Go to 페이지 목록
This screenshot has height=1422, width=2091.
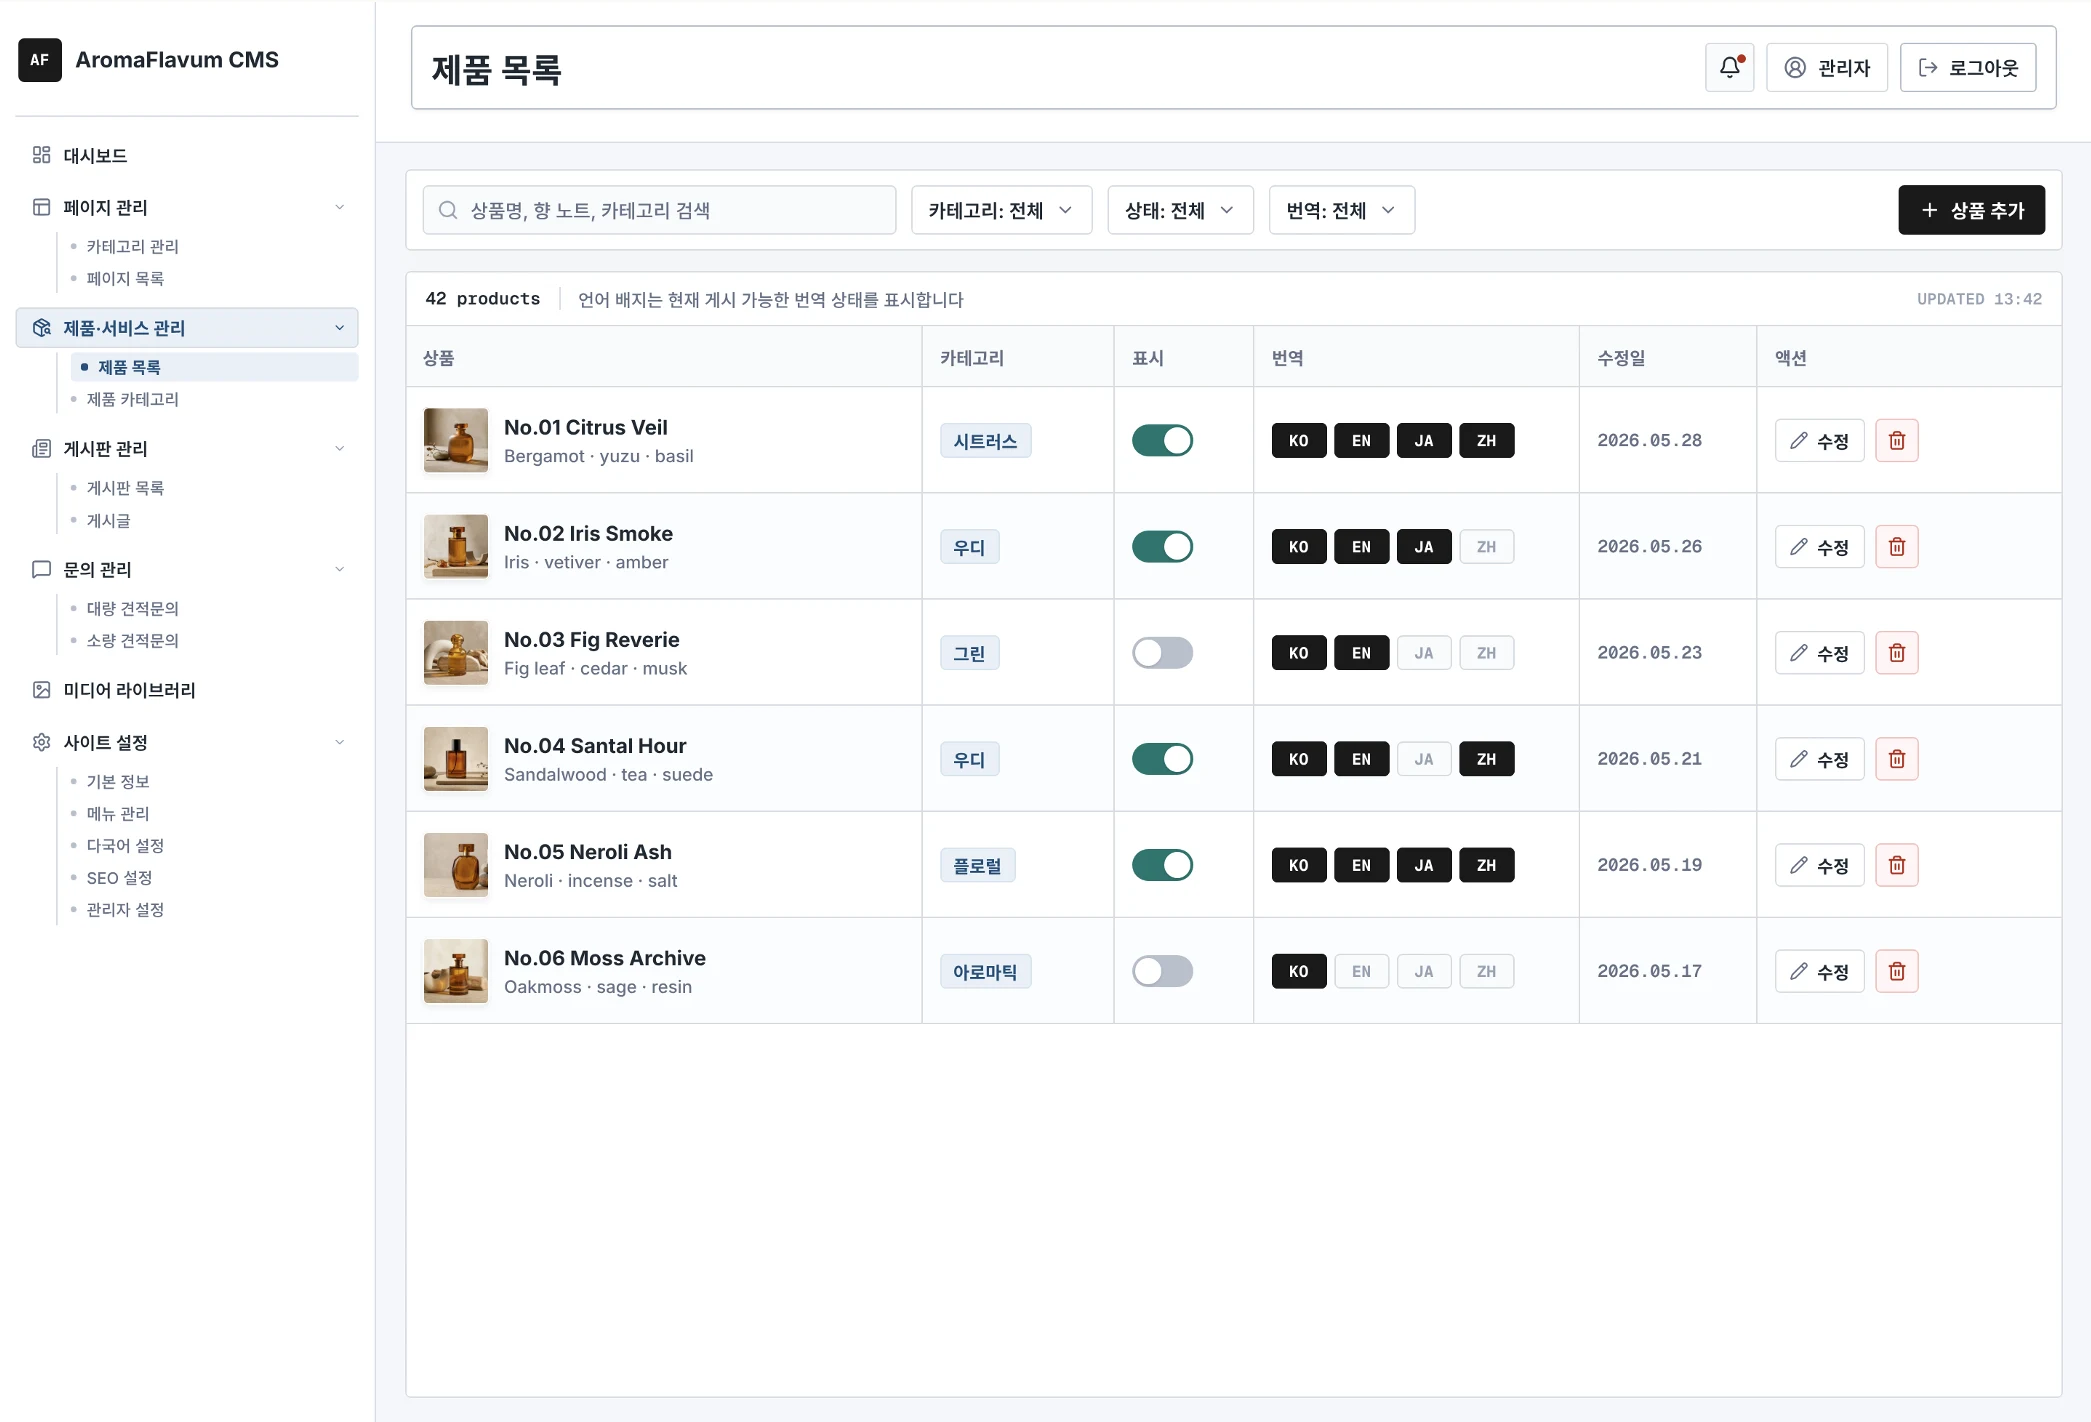(x=125, y=278)
